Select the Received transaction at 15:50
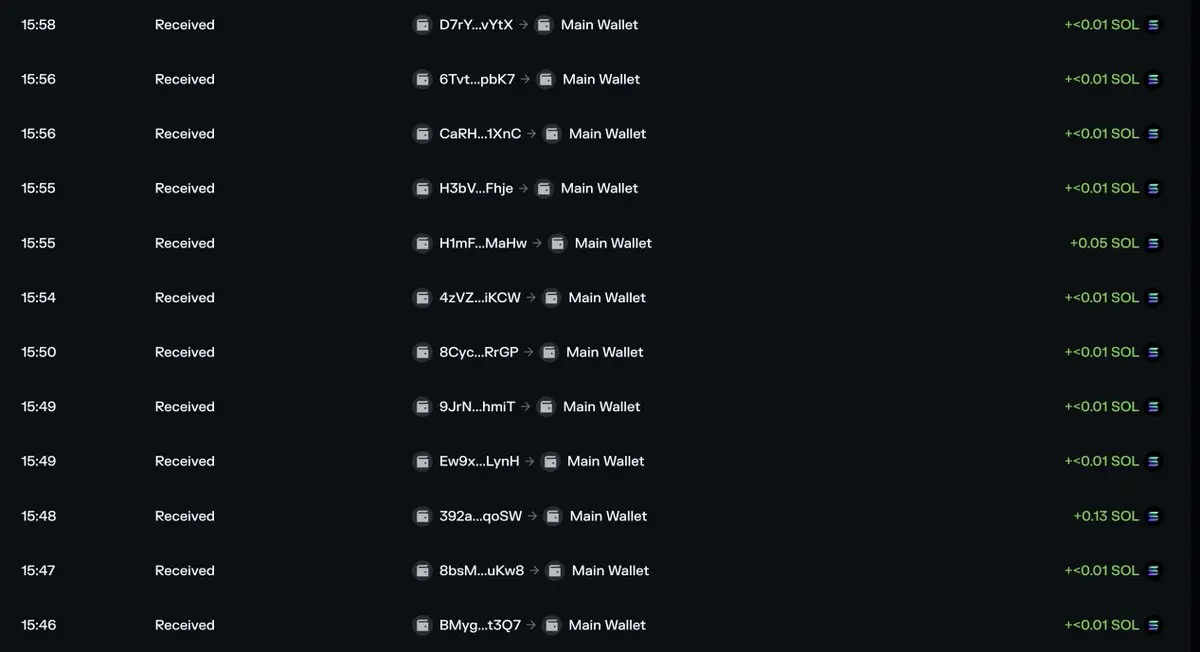 (x=600, y=352)
